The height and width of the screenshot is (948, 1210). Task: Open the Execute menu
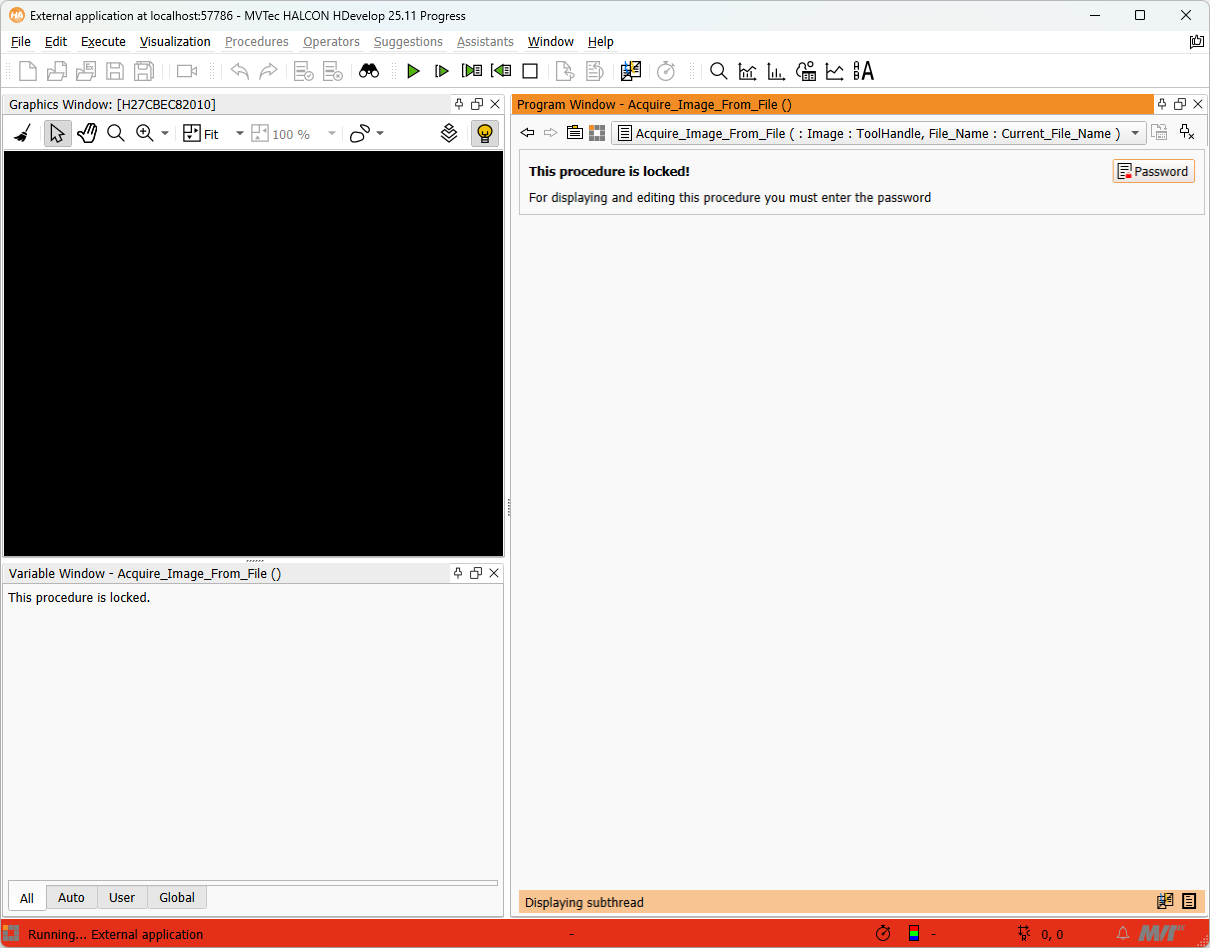pyautogui.click(x=103, y=42)
